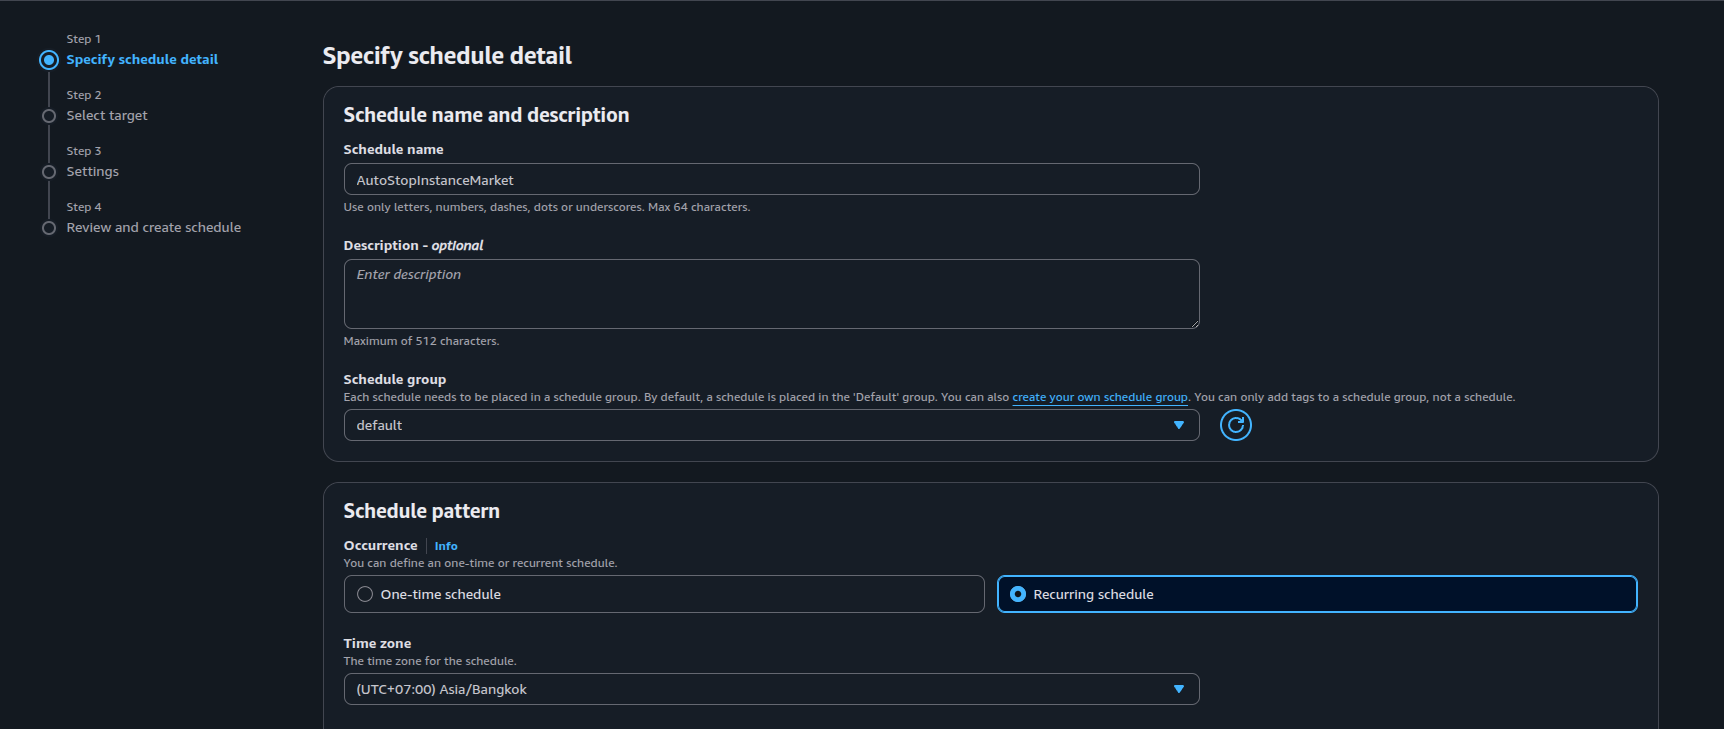Click the Occurrence Info link
This screenshot has height=729, width=1724.
tap(446, 546)
